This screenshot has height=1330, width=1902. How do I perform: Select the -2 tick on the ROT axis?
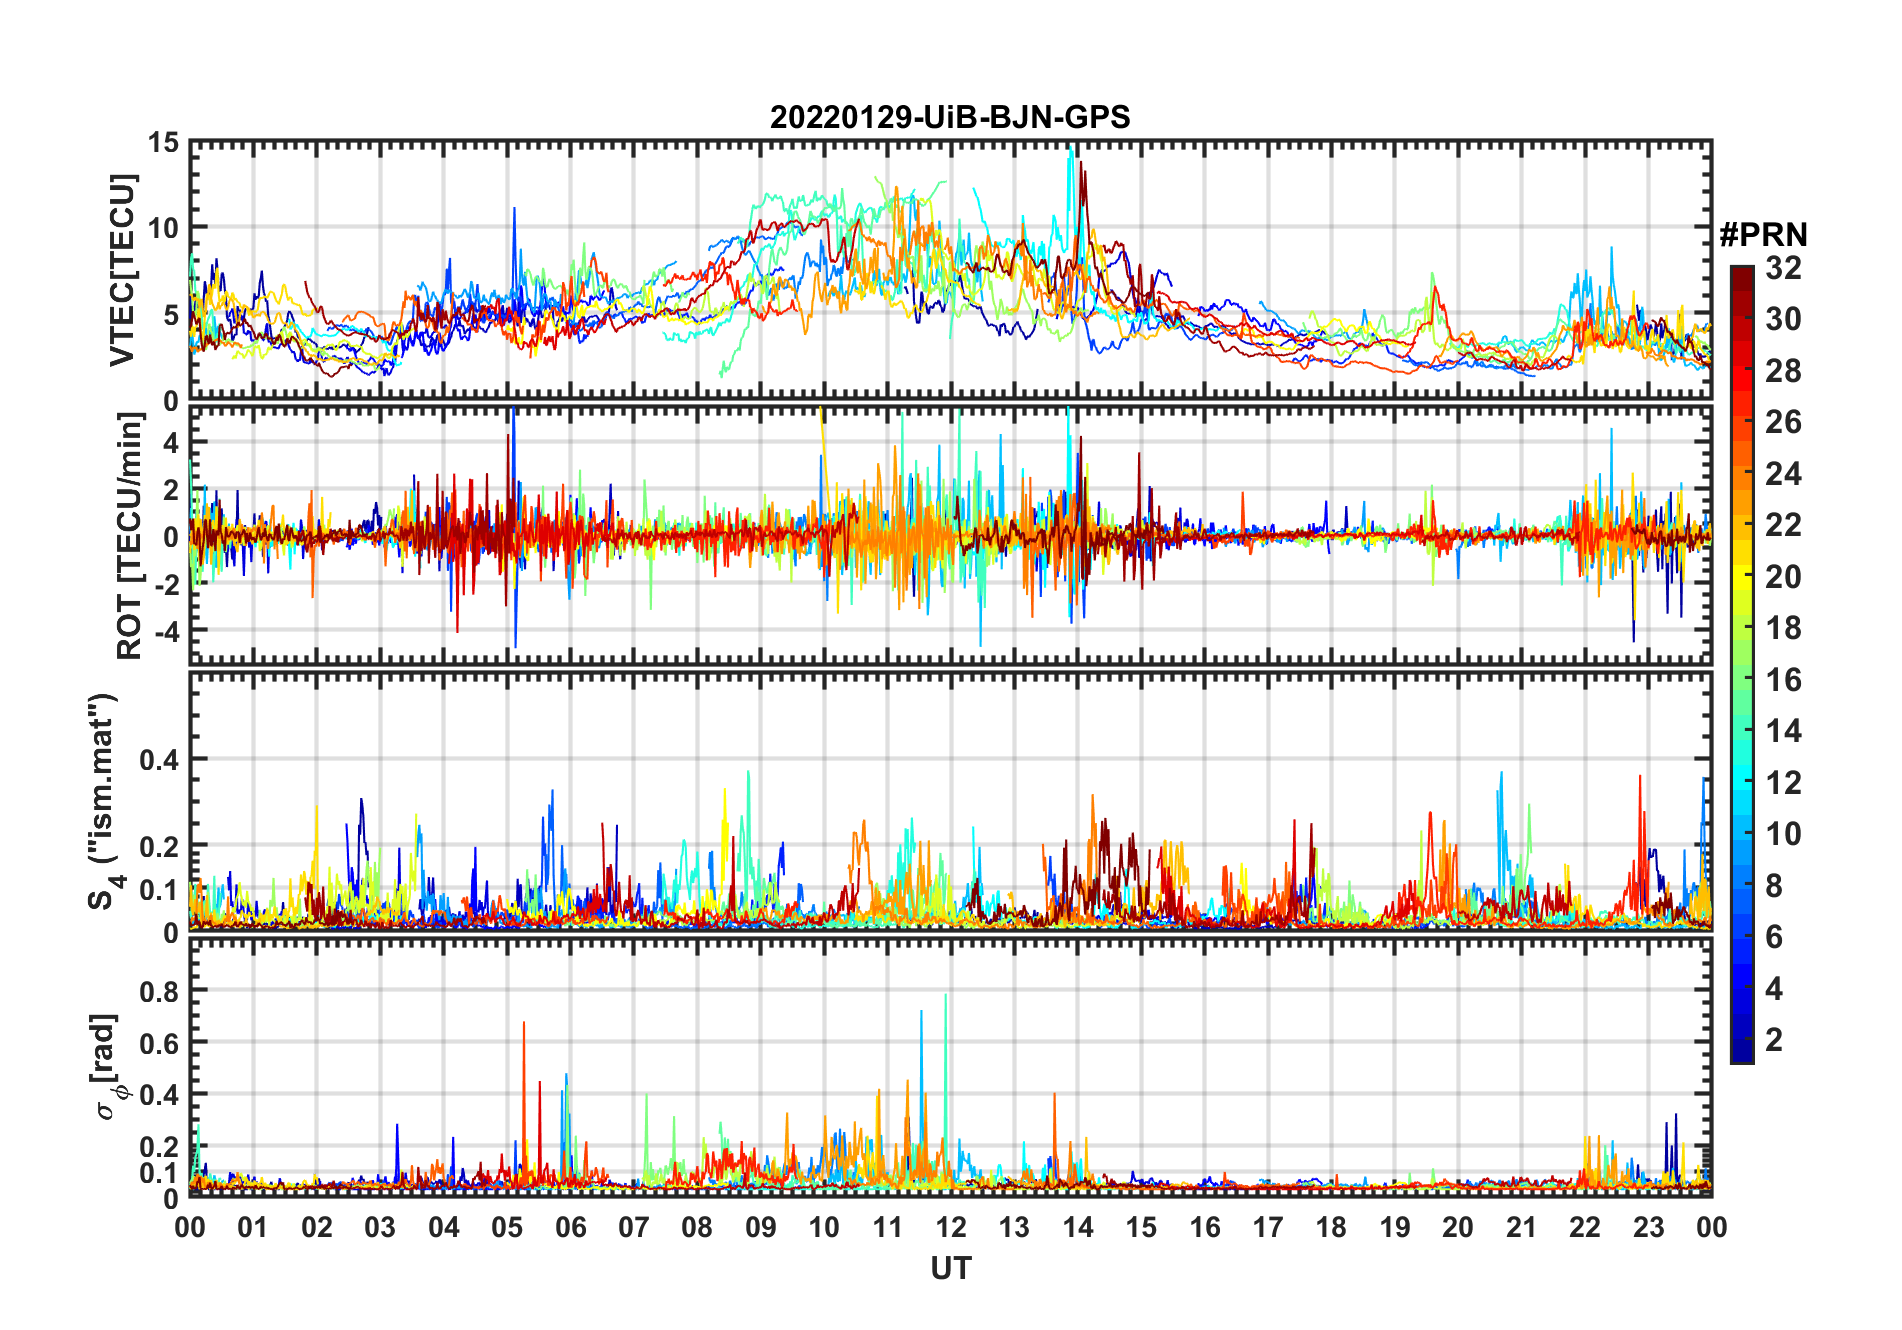[x=166, y=585]
